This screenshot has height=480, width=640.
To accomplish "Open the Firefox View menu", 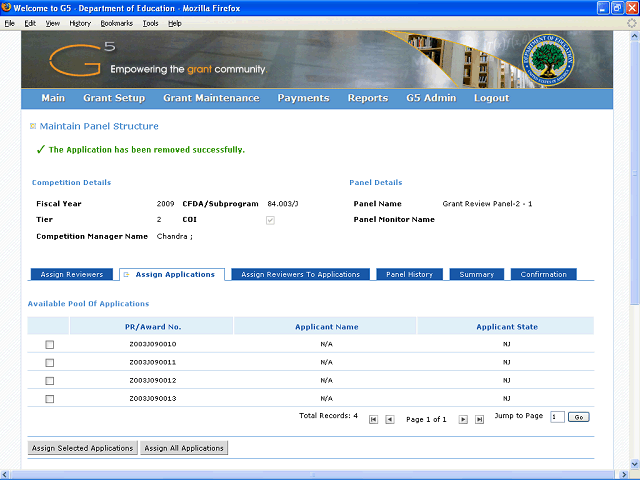I will tap(53, 23).
